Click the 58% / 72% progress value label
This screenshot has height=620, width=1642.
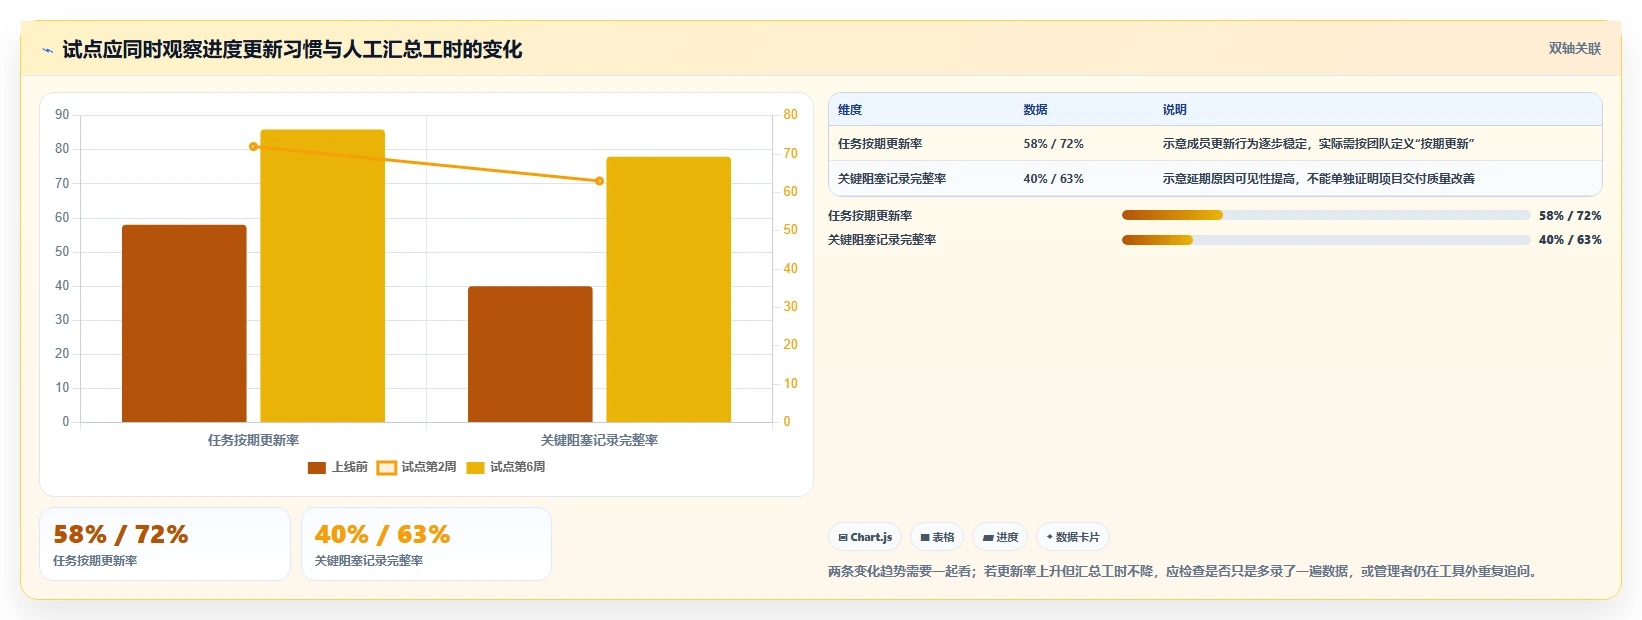(1570, 216)
